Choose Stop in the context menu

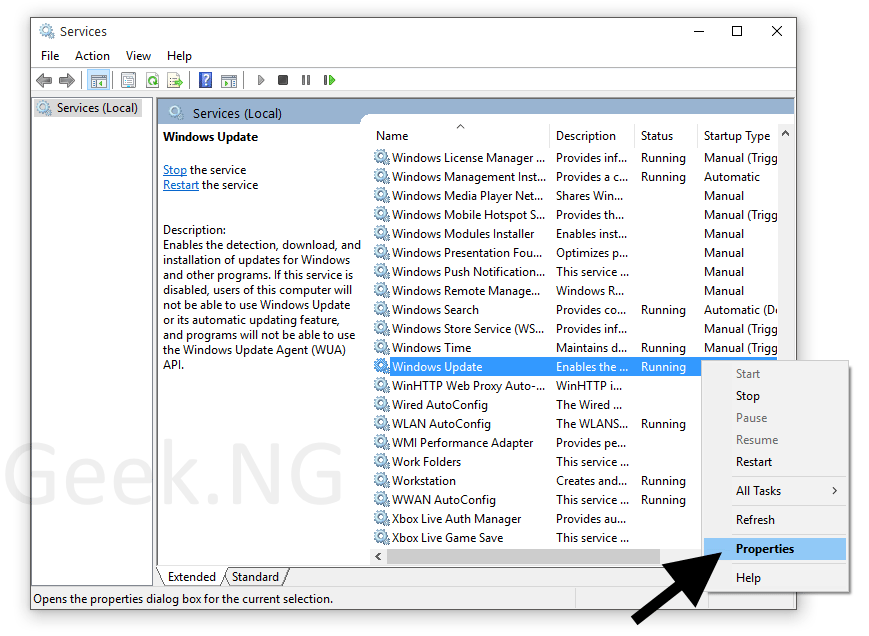[775, 396]
